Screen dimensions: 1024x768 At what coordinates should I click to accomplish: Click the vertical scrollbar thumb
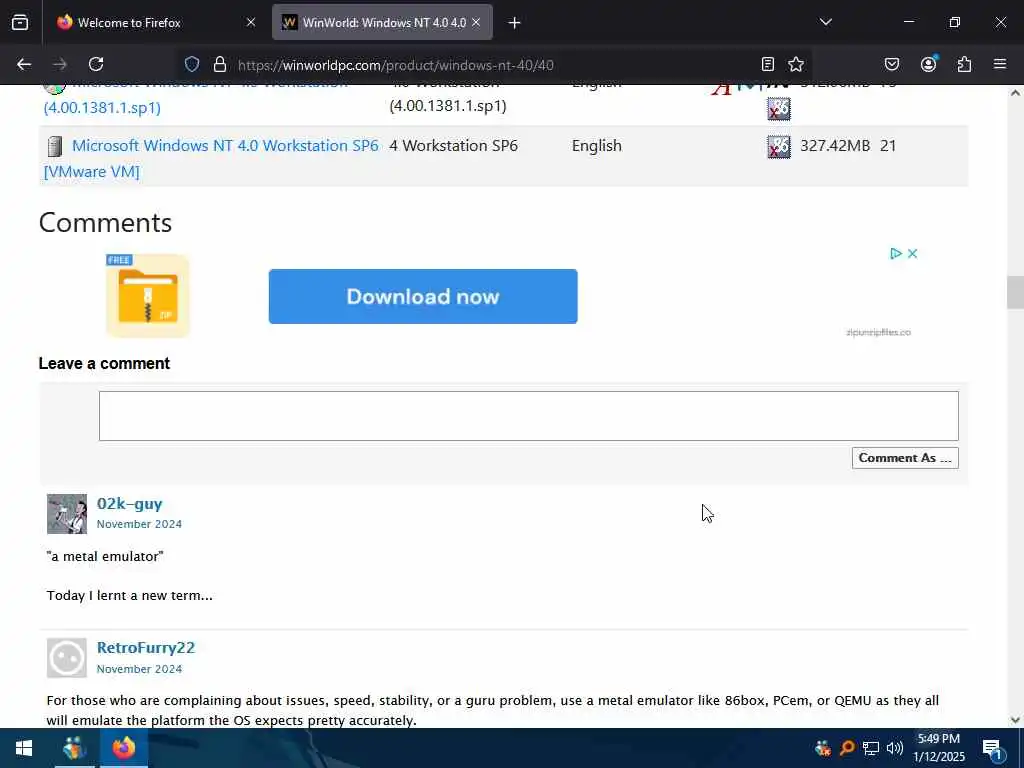pyautogui.click(x=1015, y=293)
